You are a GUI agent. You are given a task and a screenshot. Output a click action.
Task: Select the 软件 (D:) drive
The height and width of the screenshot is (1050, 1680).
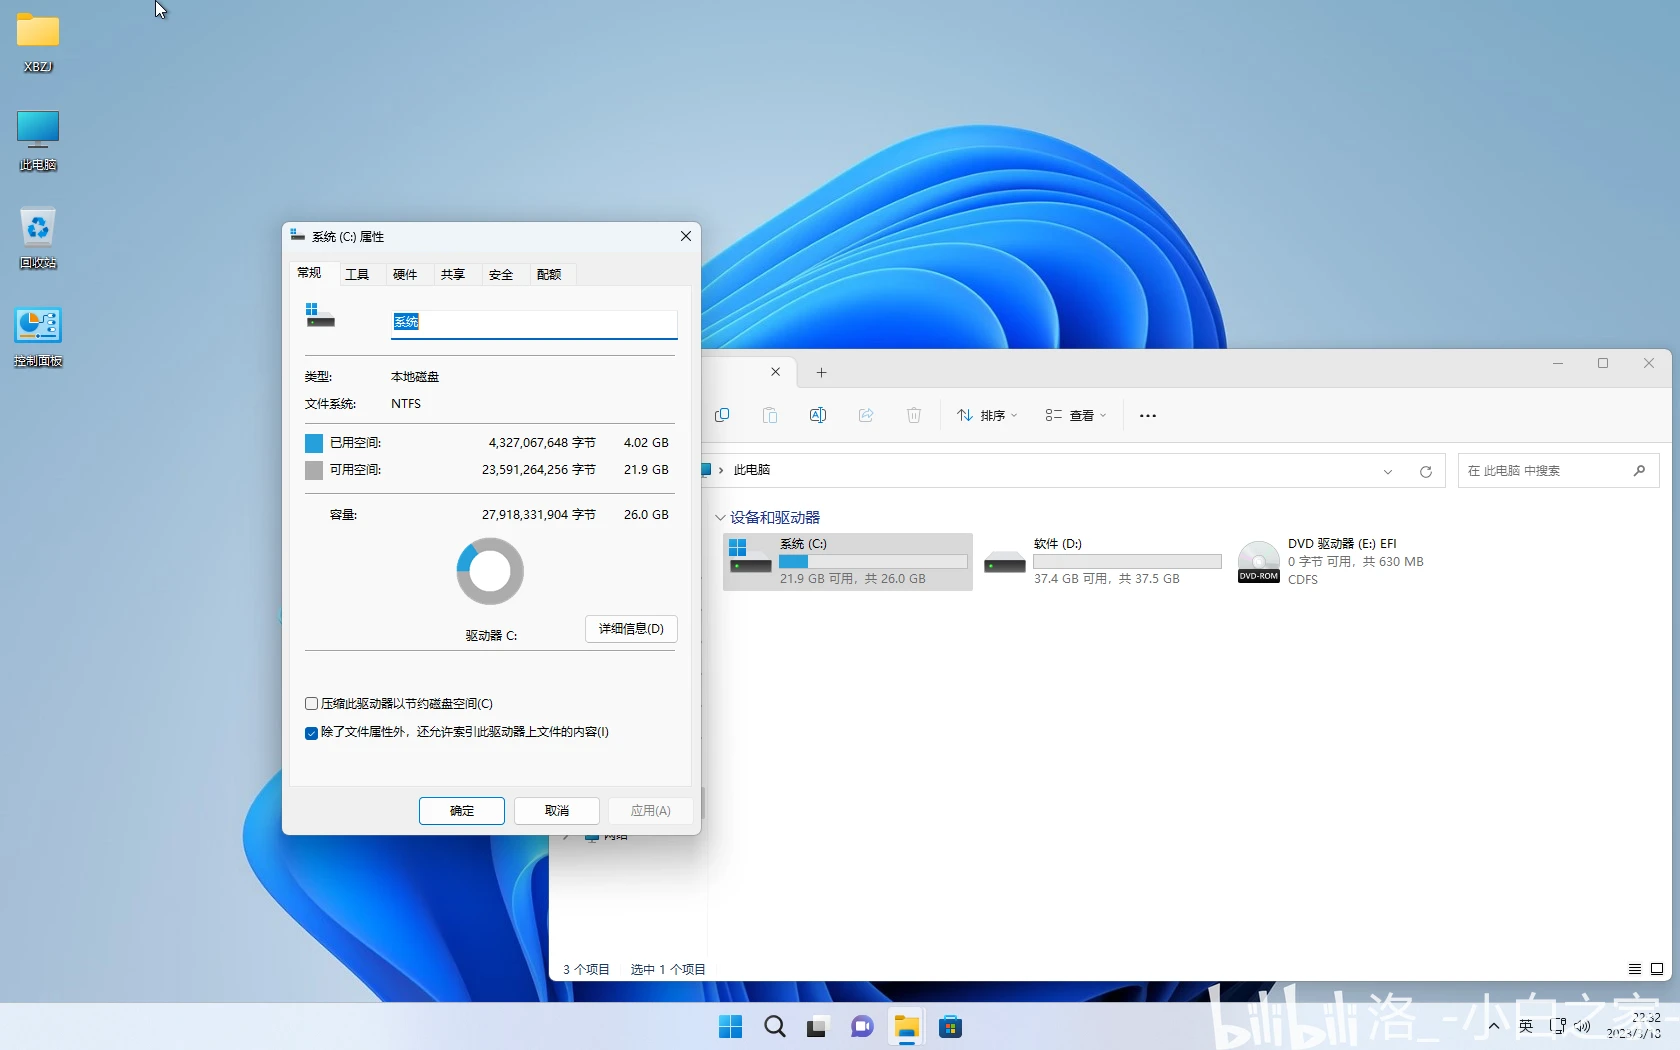click(1102, 561)
